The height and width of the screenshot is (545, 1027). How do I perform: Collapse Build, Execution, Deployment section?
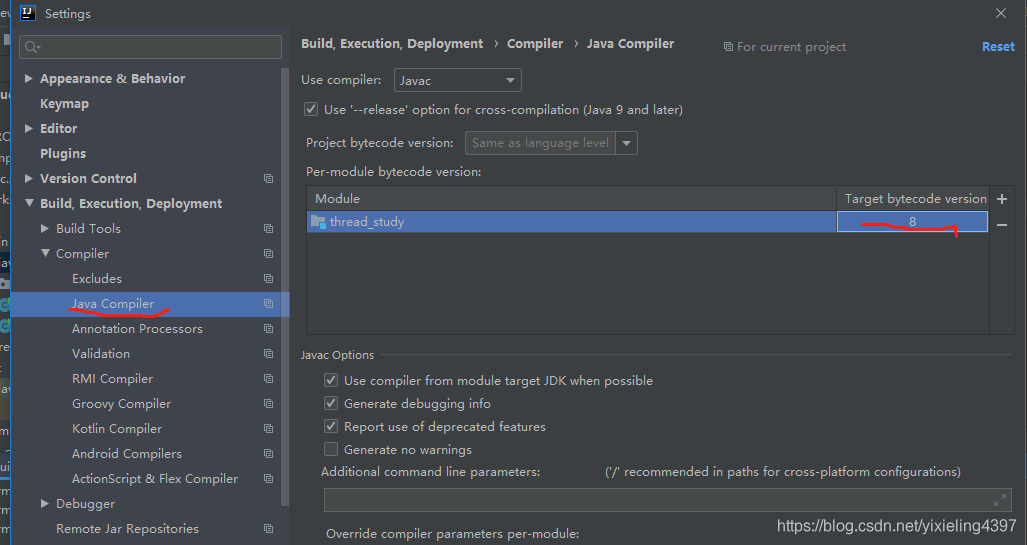29,203
